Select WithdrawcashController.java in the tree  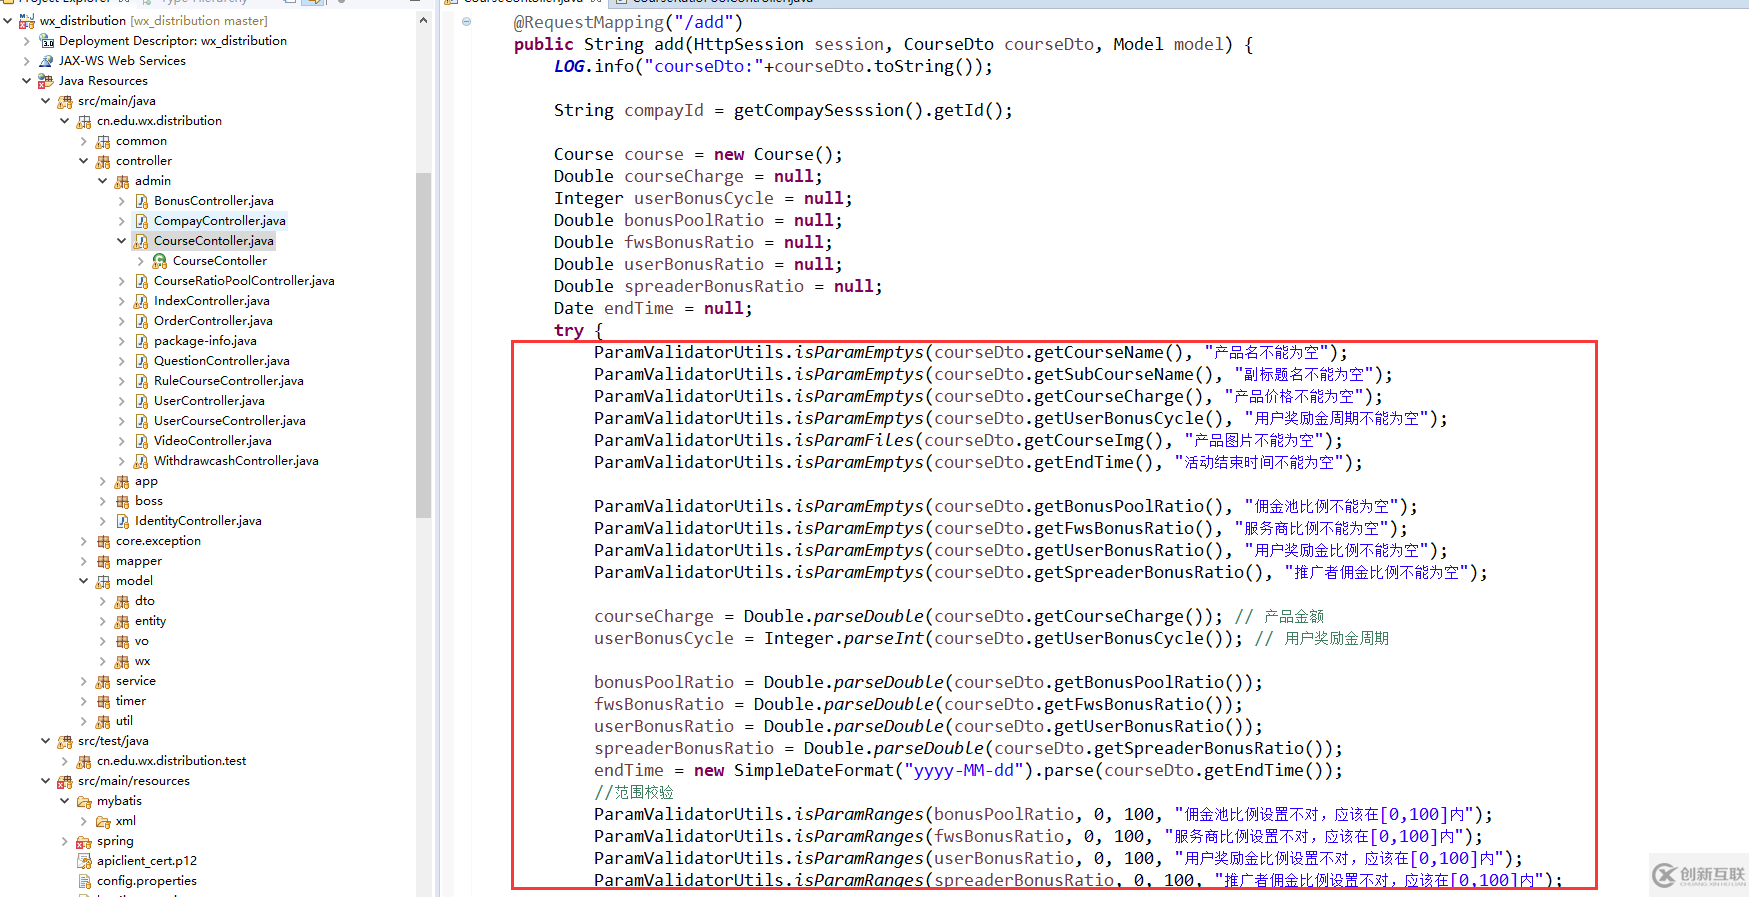click(236, 461)
